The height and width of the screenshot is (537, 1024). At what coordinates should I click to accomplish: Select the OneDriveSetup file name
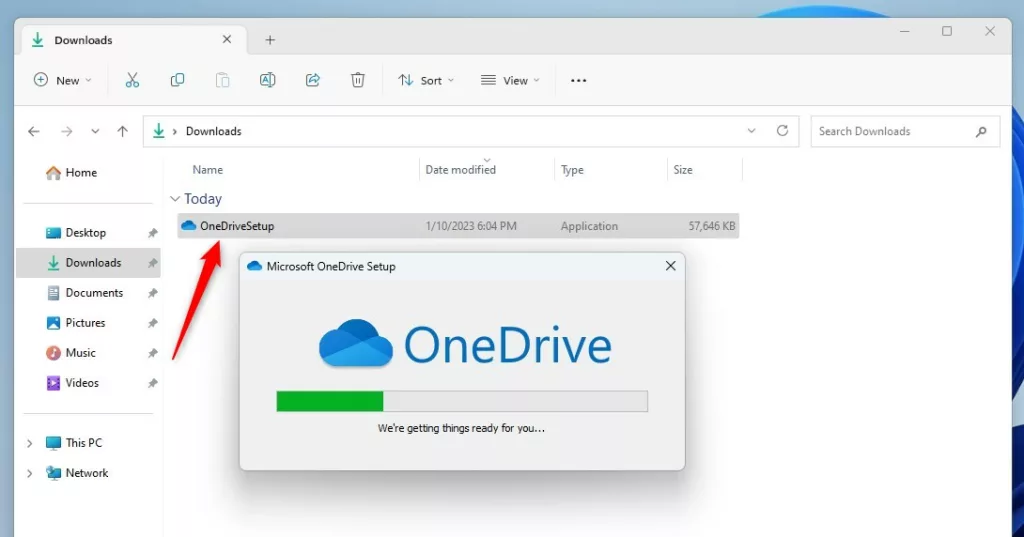pos(237,226)
